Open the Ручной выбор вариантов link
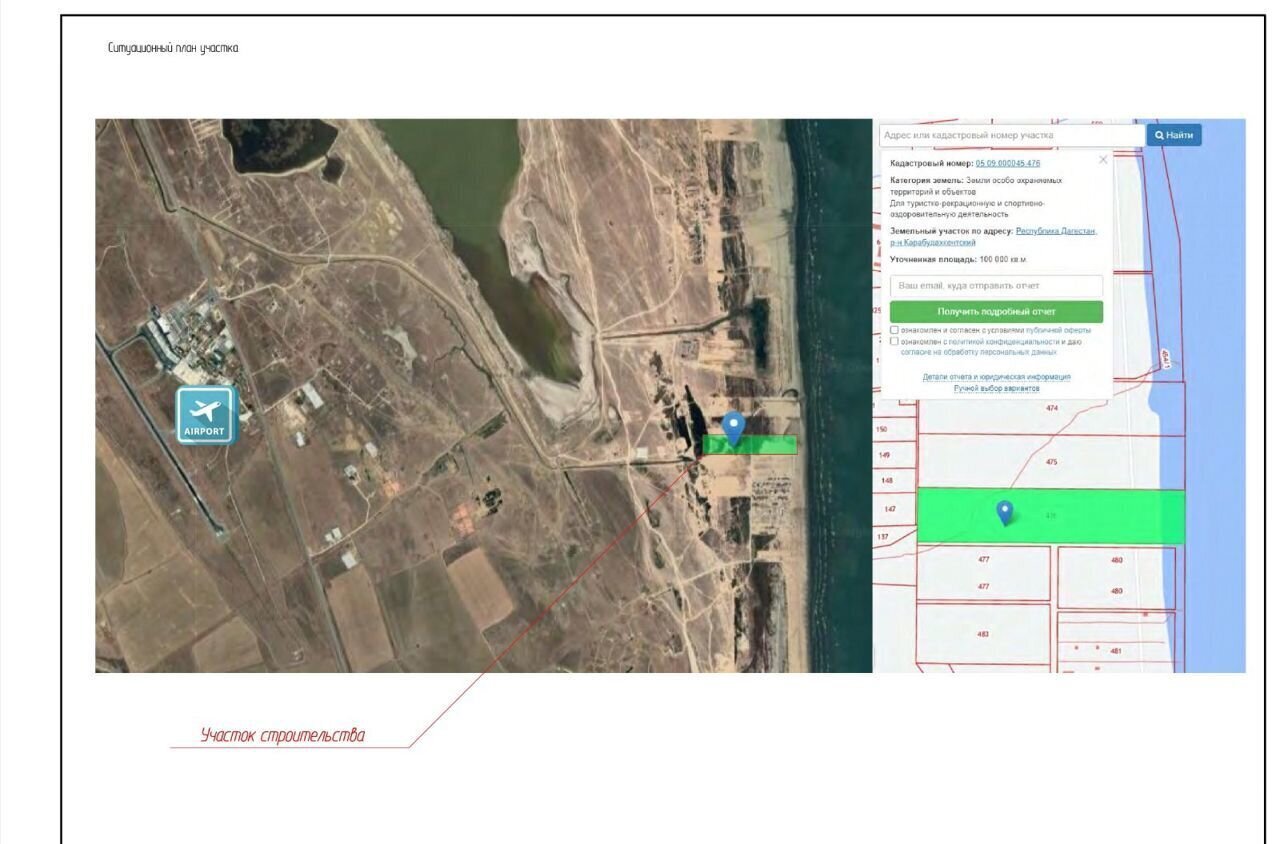 pyautogui.click(x=996, y=388)
